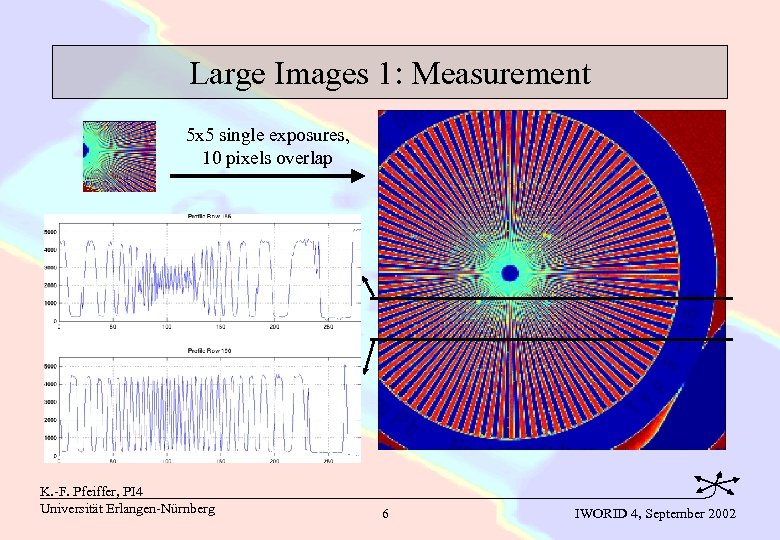Select the lower profile row plot
Screen dimensions: 780x540
[202, 405]
